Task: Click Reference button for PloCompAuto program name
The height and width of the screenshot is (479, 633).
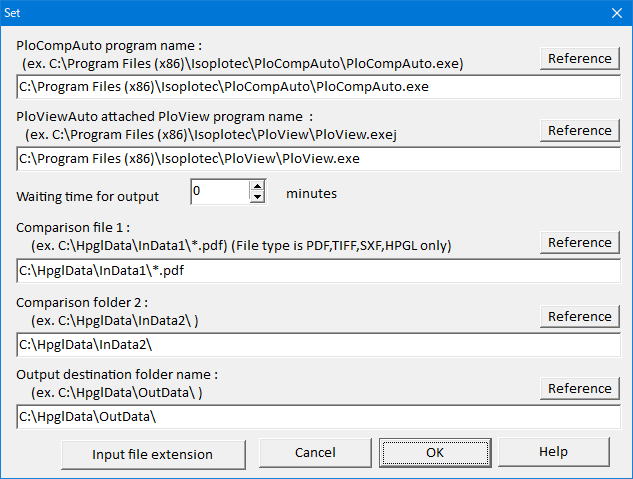Action: (579, 58)
